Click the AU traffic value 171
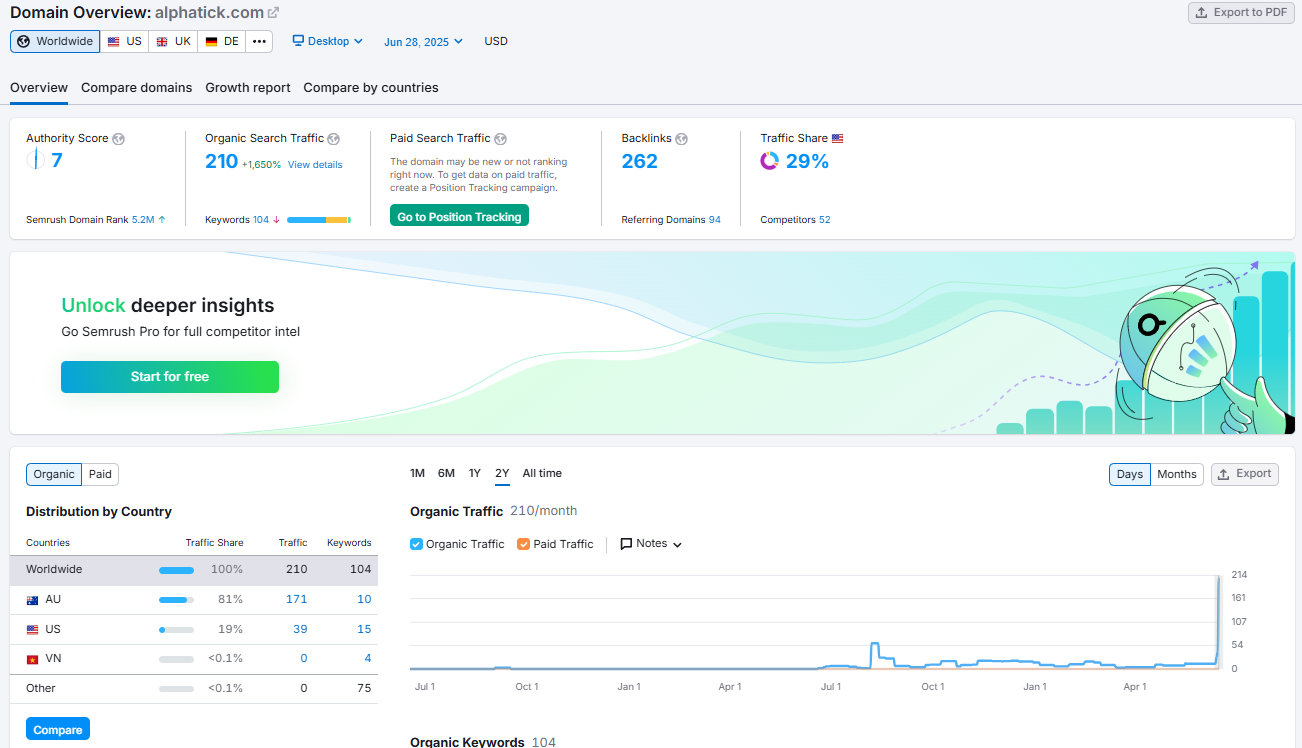This screenshot has width=1302, height=748. [296, 599]
